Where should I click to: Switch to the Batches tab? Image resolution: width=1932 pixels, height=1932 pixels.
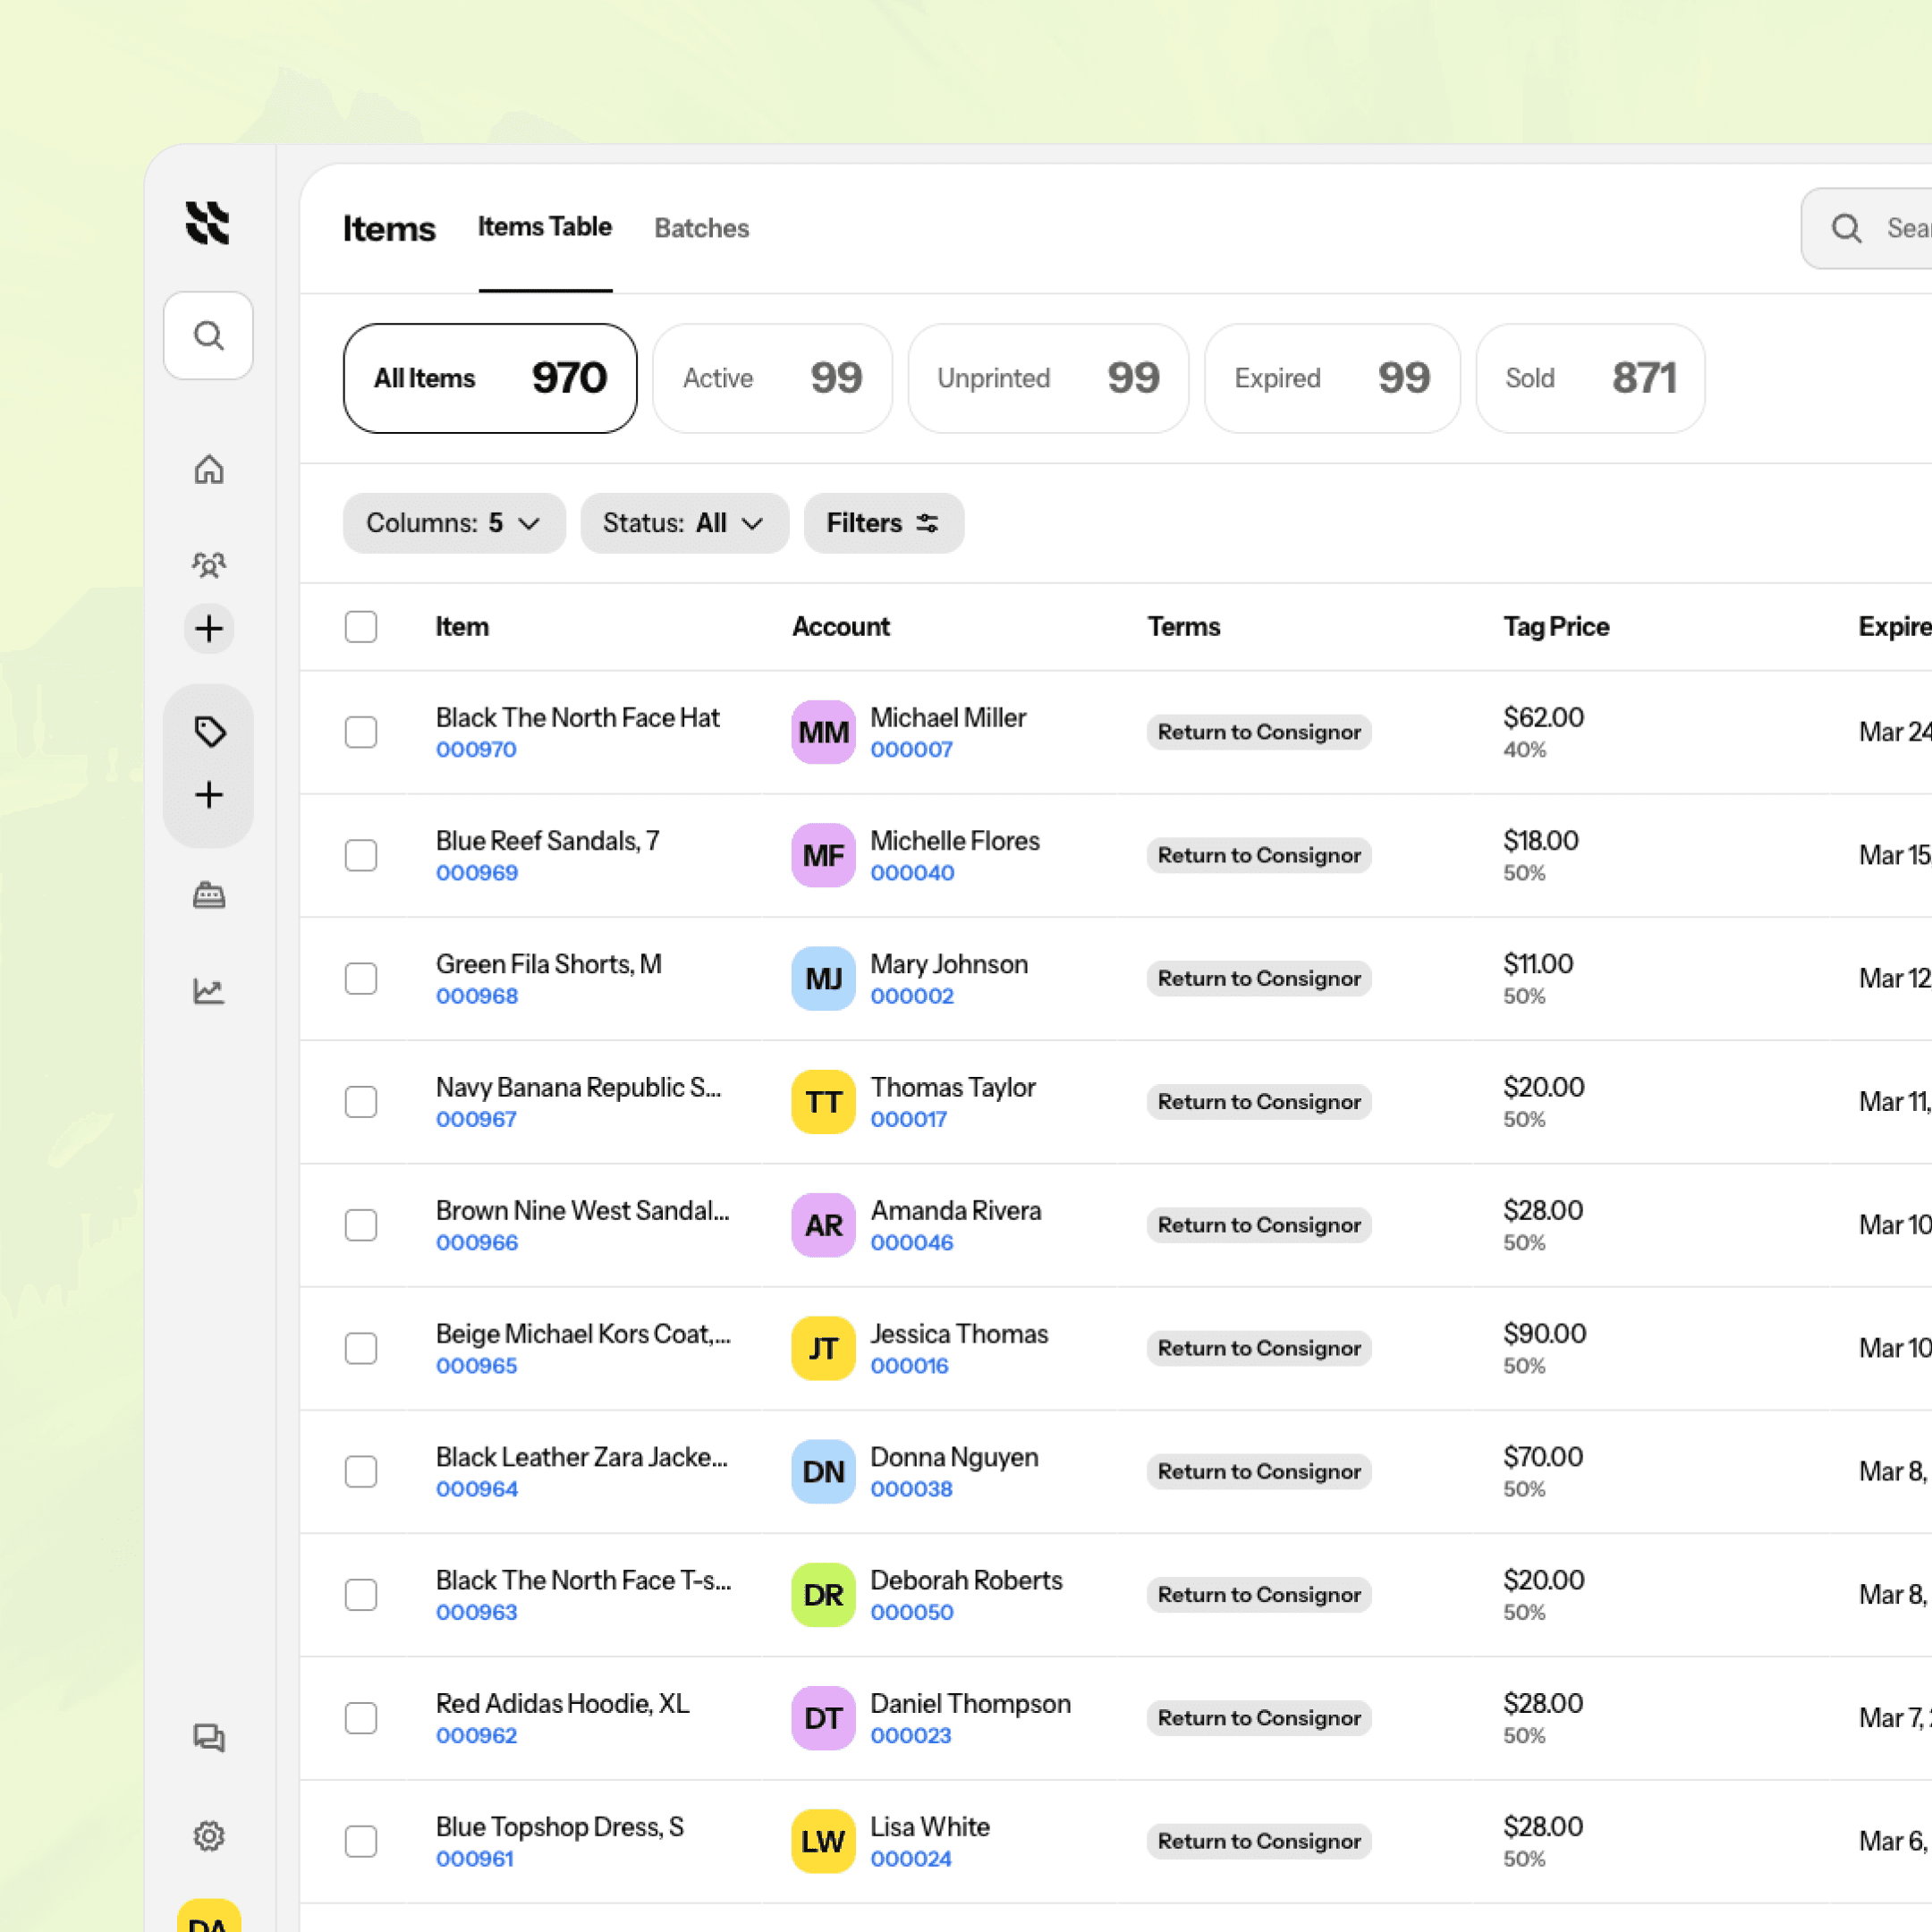(x=701, y=228)
